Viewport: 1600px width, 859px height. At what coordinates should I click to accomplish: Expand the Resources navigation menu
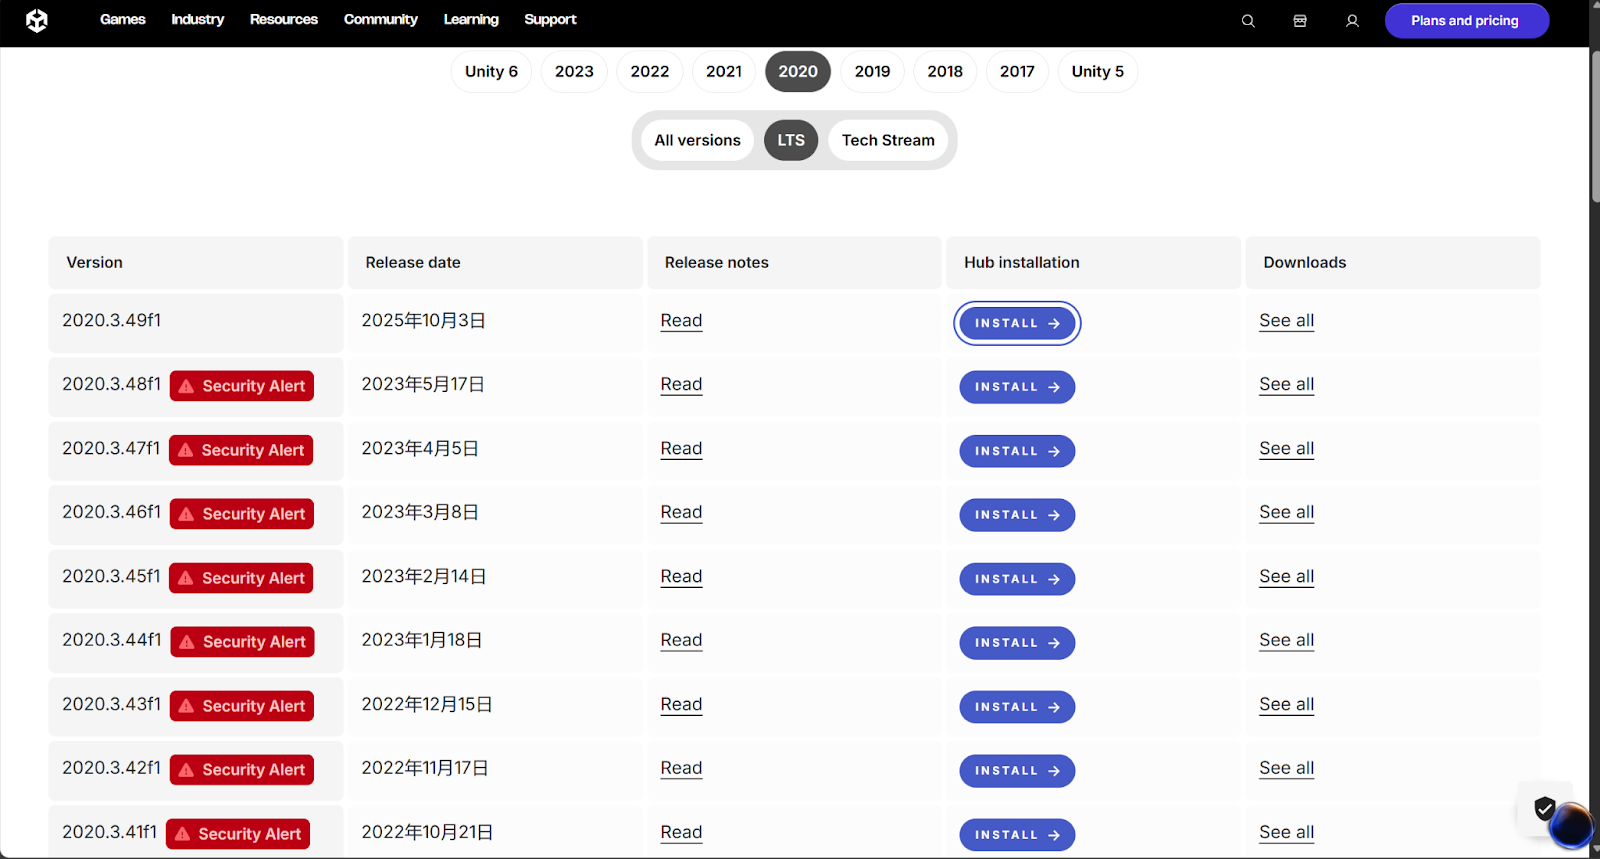click(284, 20)
